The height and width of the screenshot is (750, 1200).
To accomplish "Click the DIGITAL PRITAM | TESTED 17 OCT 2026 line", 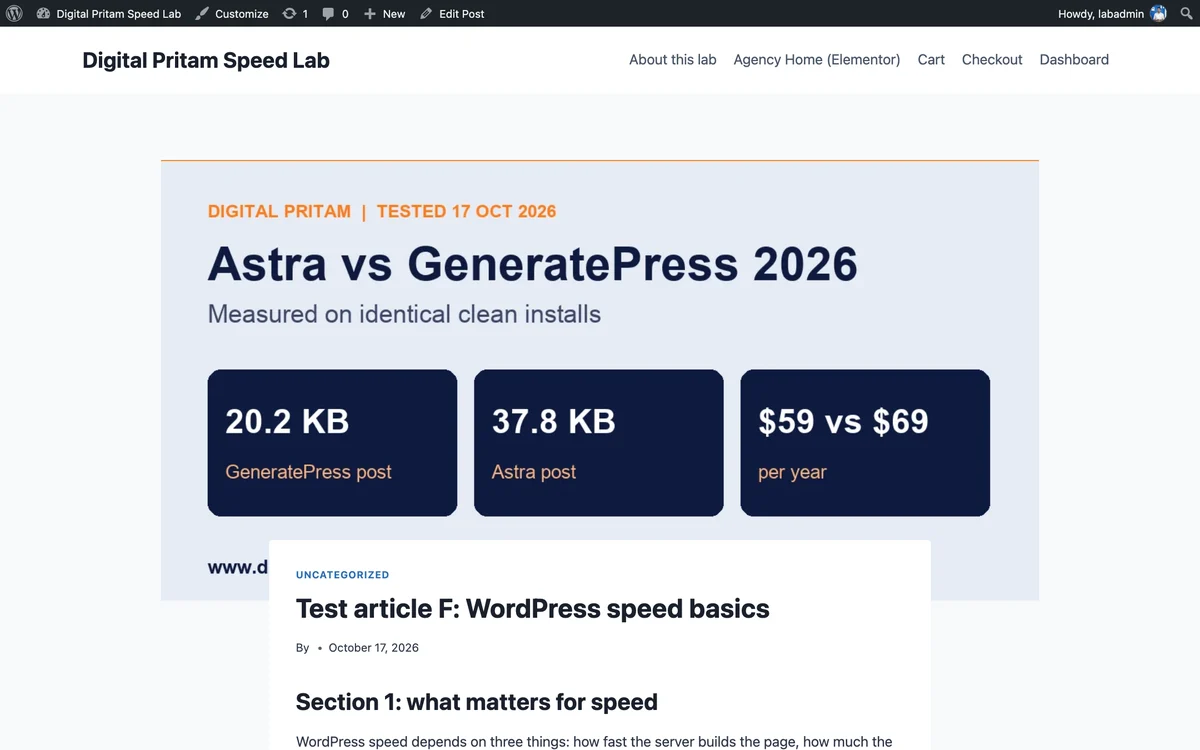I will pos(382,212).
